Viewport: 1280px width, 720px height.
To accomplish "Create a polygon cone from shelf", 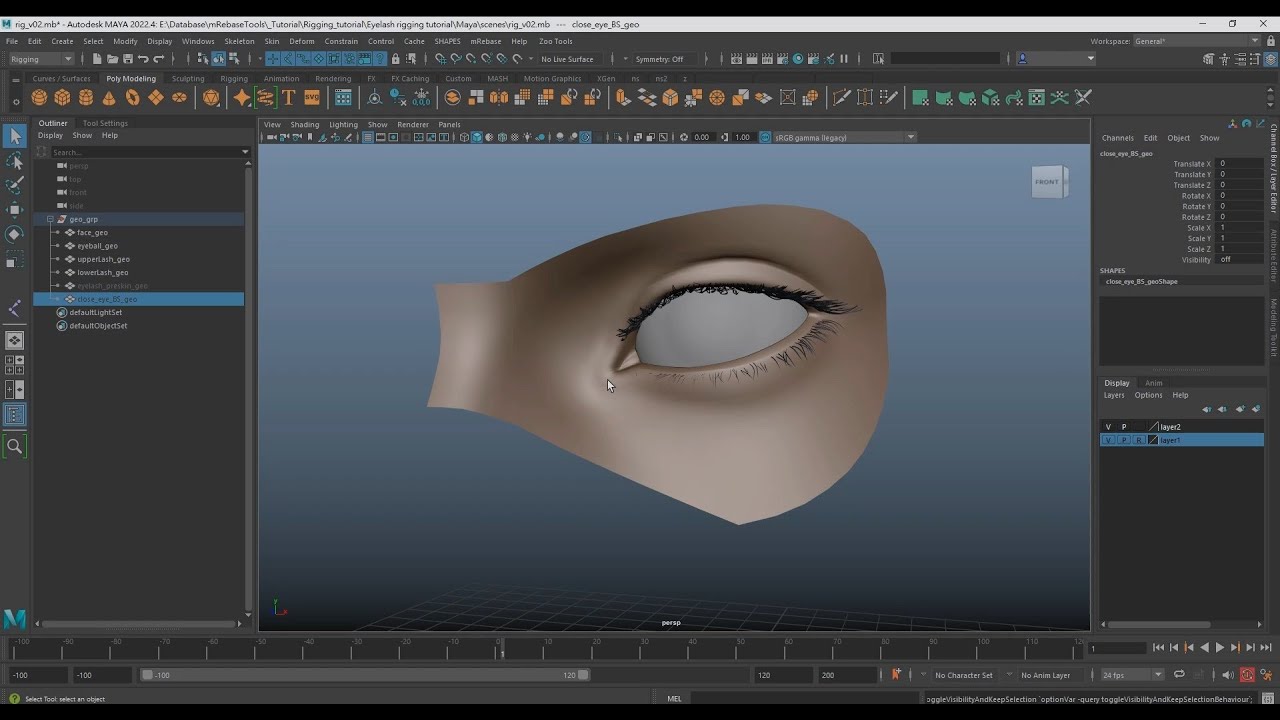I will (109, 97).
